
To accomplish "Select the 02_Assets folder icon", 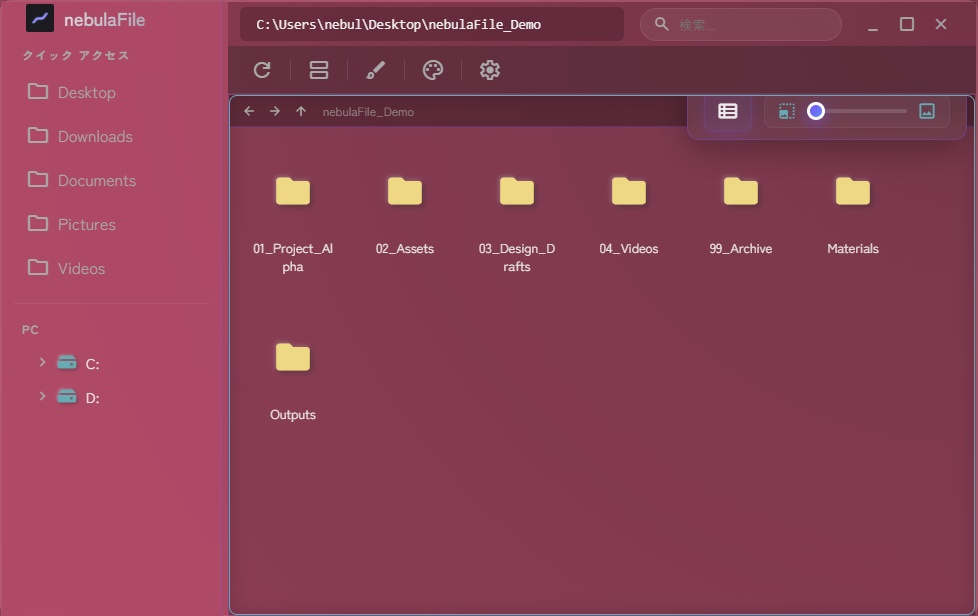I will pyautogui.click(x=405, y=191).
